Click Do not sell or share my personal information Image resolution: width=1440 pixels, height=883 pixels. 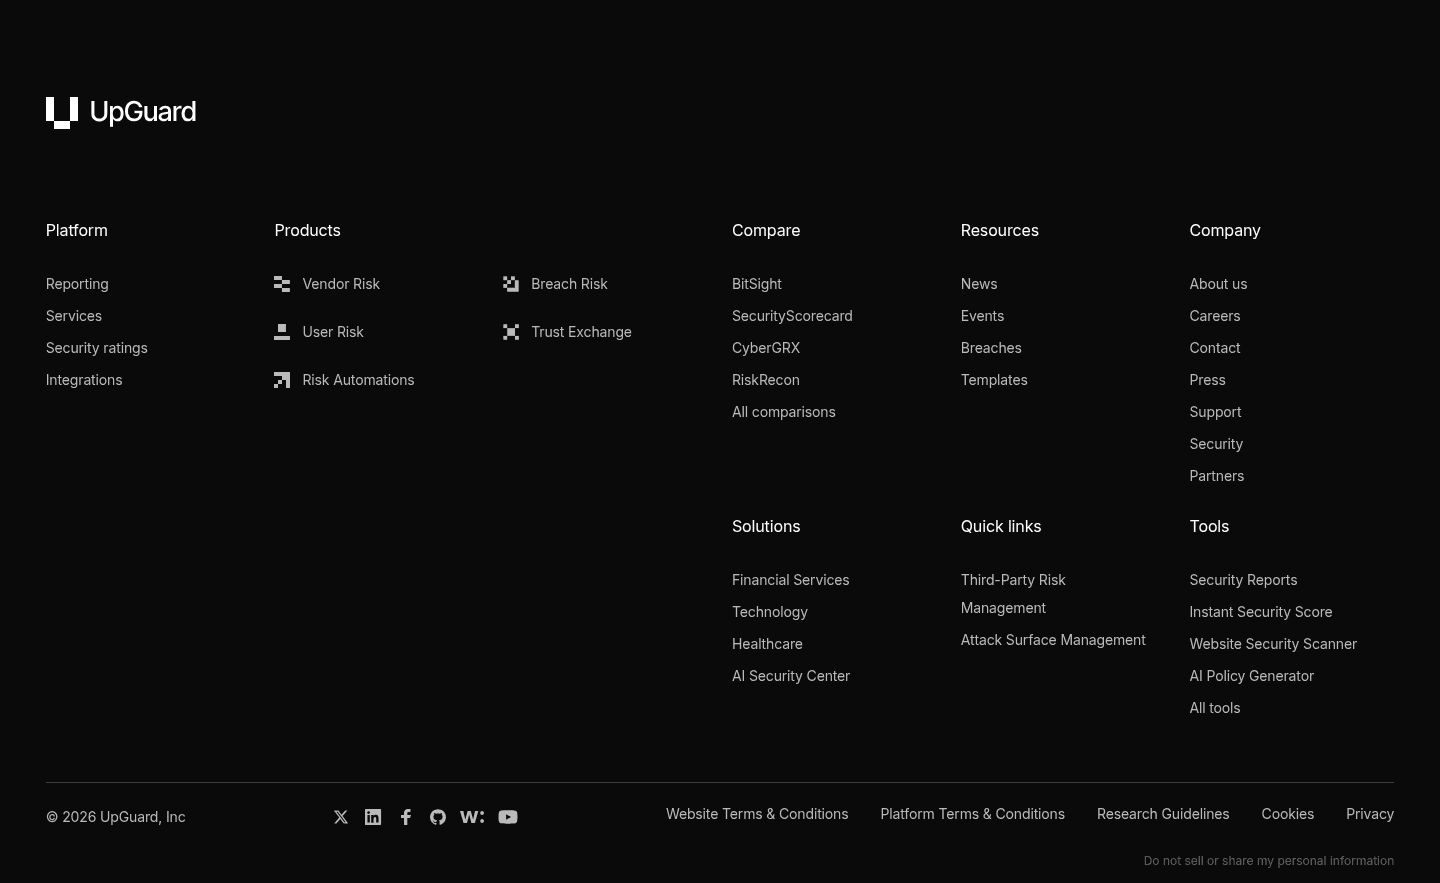pos(1269,861)
